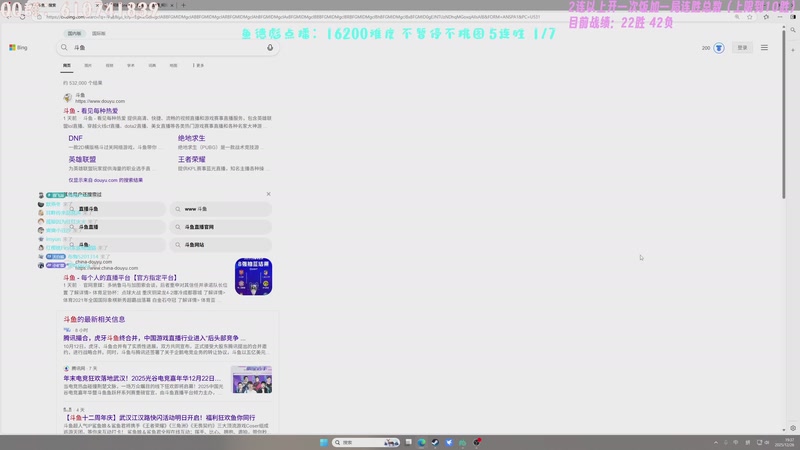The width and height of the screenshot is (800, 450).
Task: Show hidden system tray icons
Action: (716, 442)
